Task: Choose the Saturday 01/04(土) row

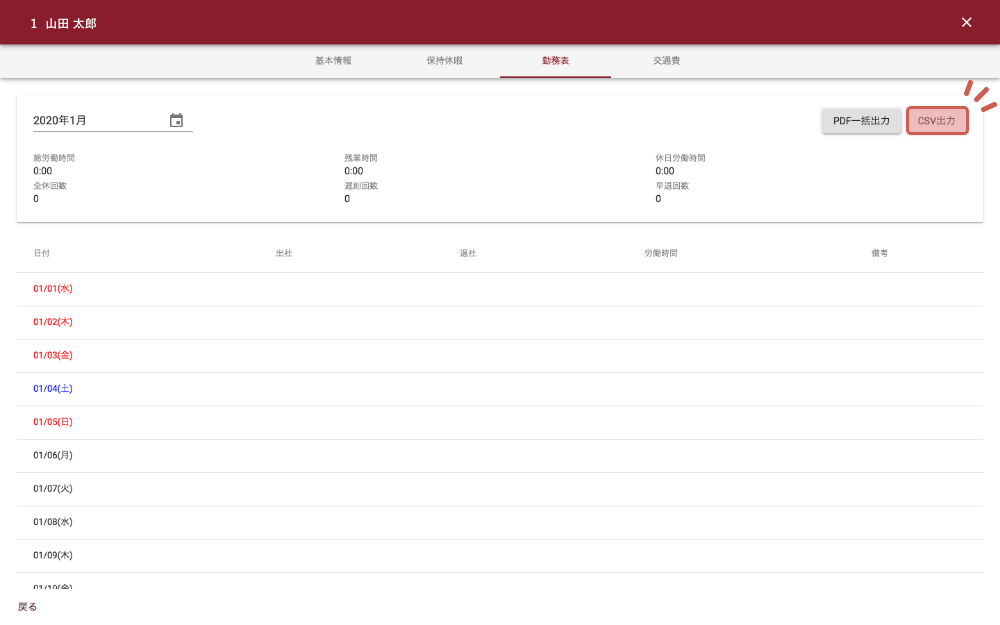Action: tap(53, 389)
